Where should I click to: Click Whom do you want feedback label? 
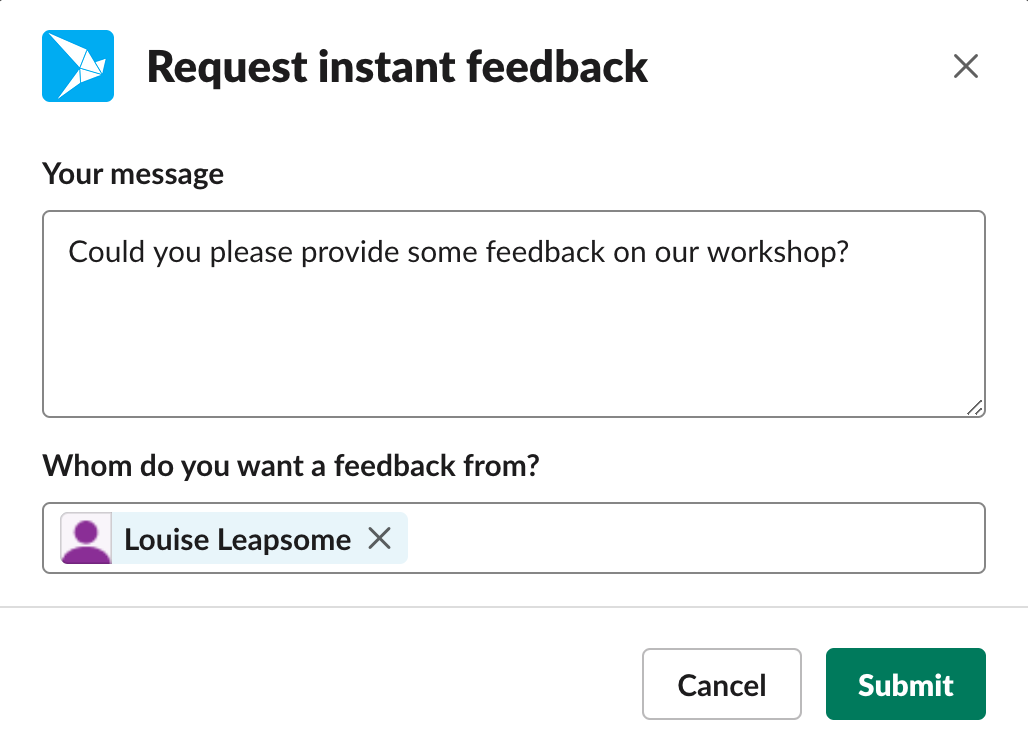(x=291, y=466)
